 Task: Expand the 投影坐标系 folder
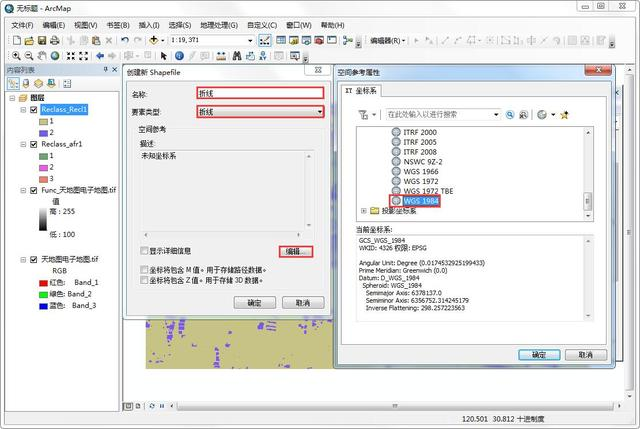point(363,211)
